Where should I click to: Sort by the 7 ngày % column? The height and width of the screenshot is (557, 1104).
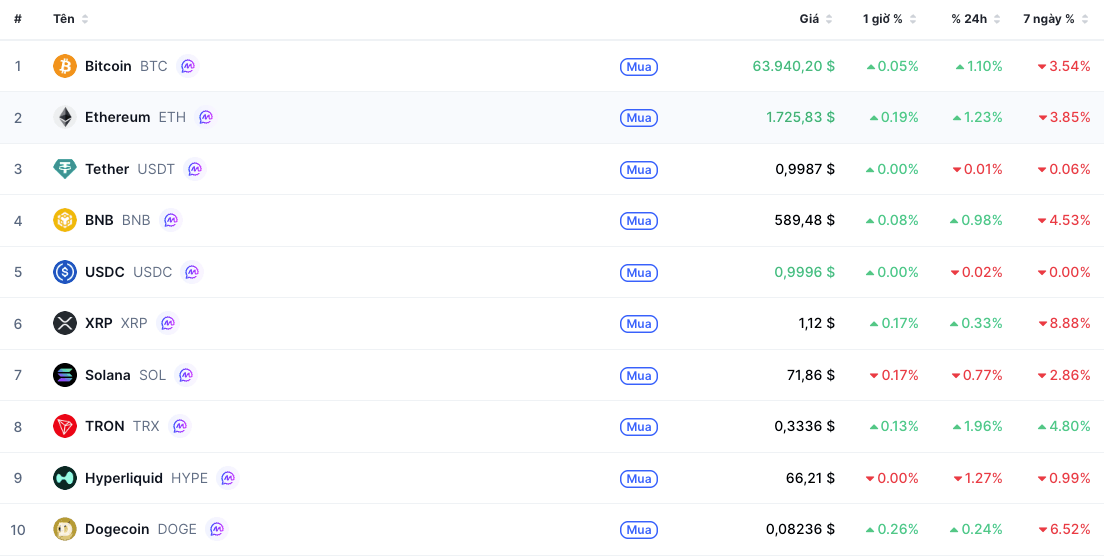click(x=1056, y=19)
